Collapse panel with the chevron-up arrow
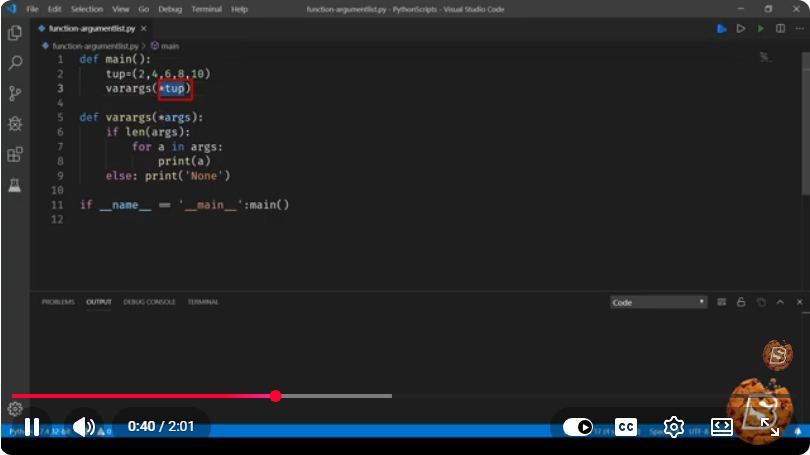This screenshot has width=810, height=455. click(x=780, y=302)
